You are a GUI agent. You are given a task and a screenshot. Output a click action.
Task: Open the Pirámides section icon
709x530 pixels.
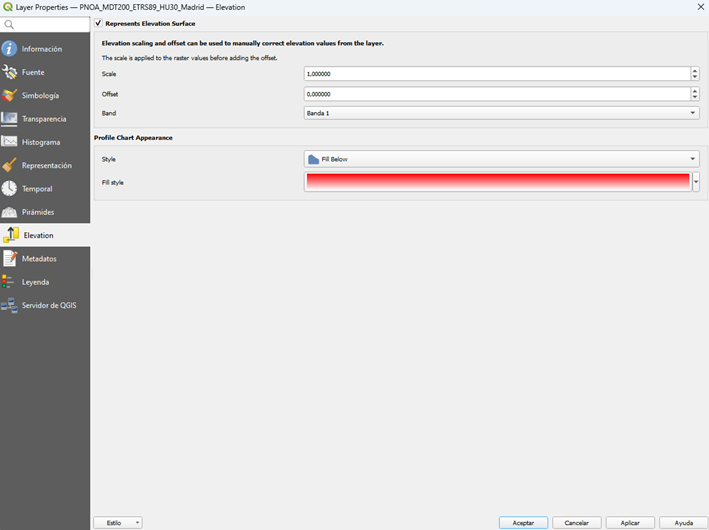(x=10, y=212)
